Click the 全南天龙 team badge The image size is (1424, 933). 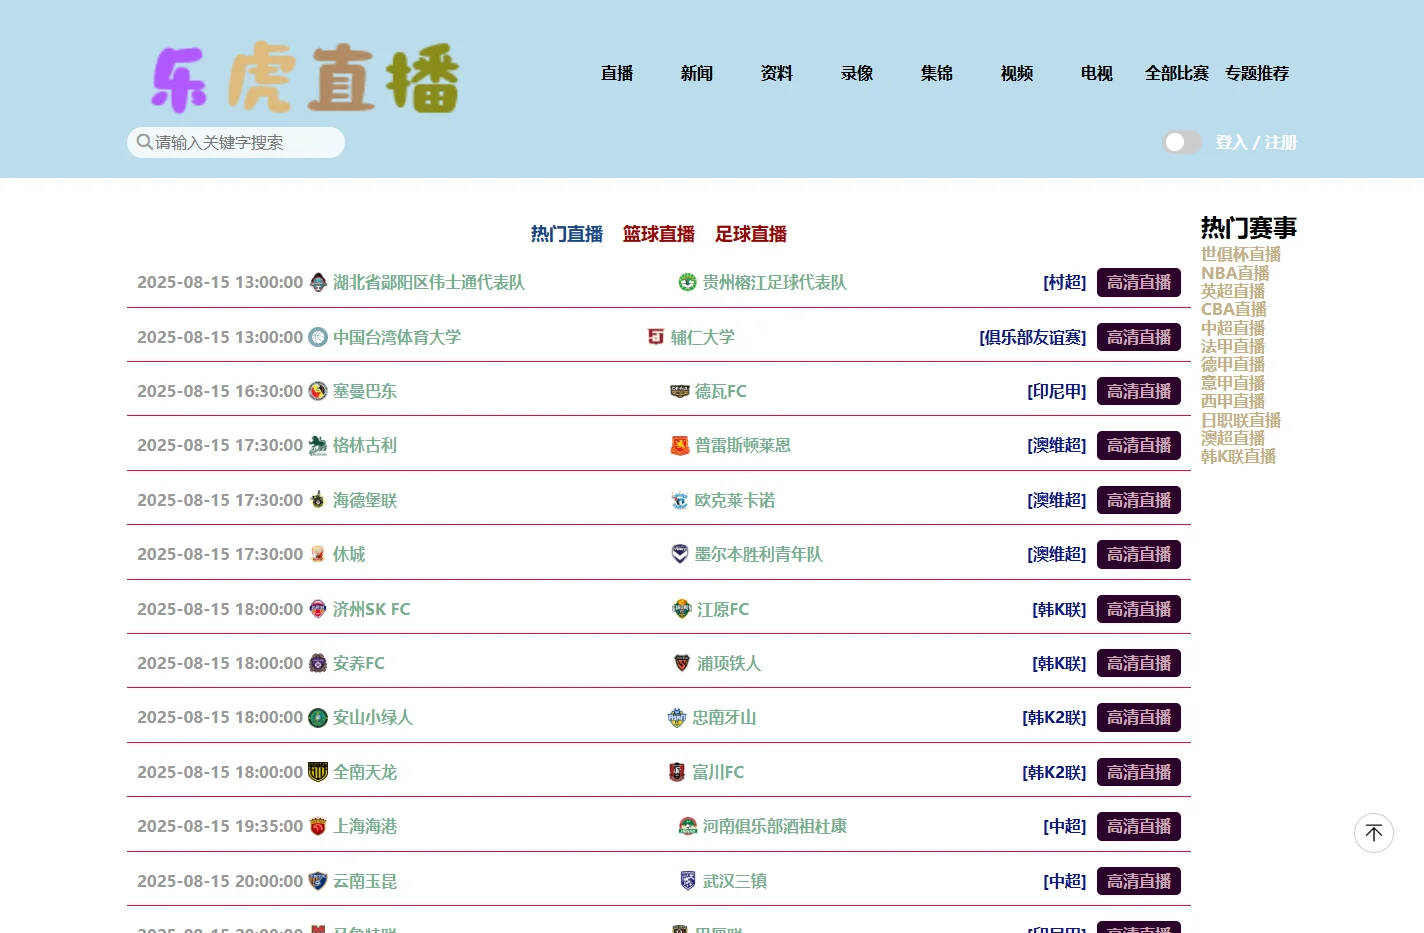tap(318, 772)
